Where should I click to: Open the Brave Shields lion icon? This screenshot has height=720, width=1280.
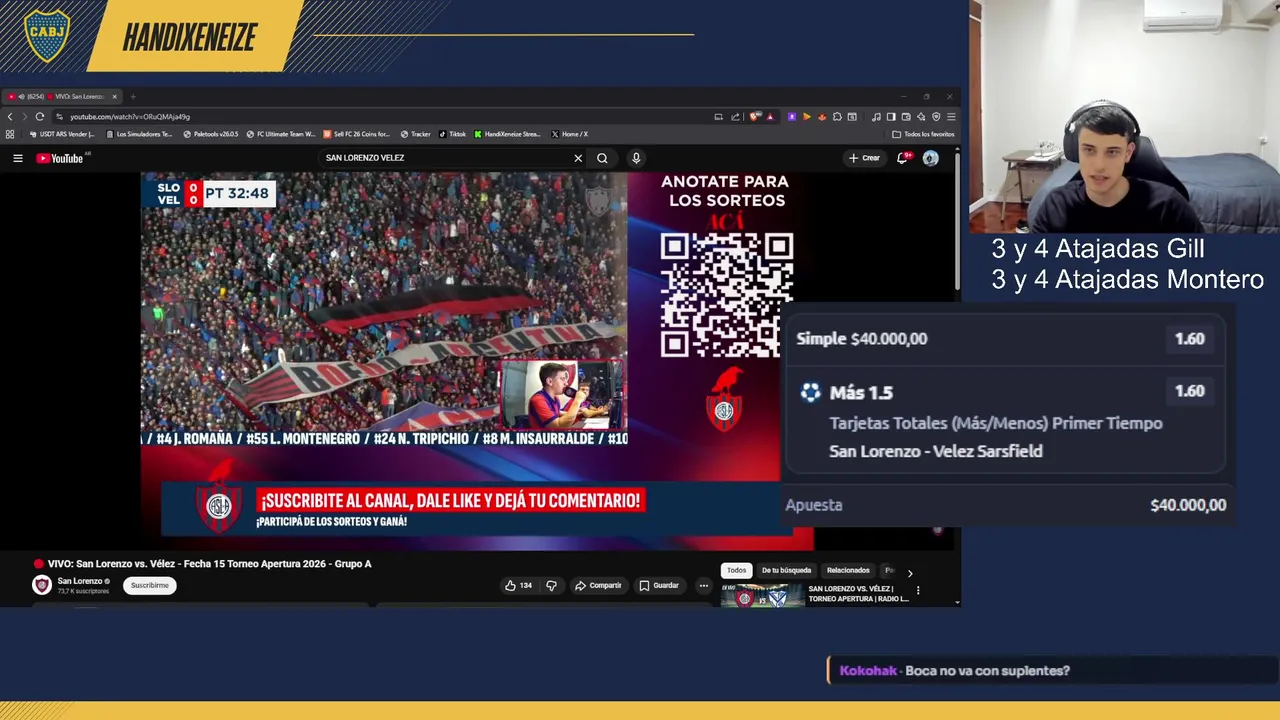coord(754,117)
